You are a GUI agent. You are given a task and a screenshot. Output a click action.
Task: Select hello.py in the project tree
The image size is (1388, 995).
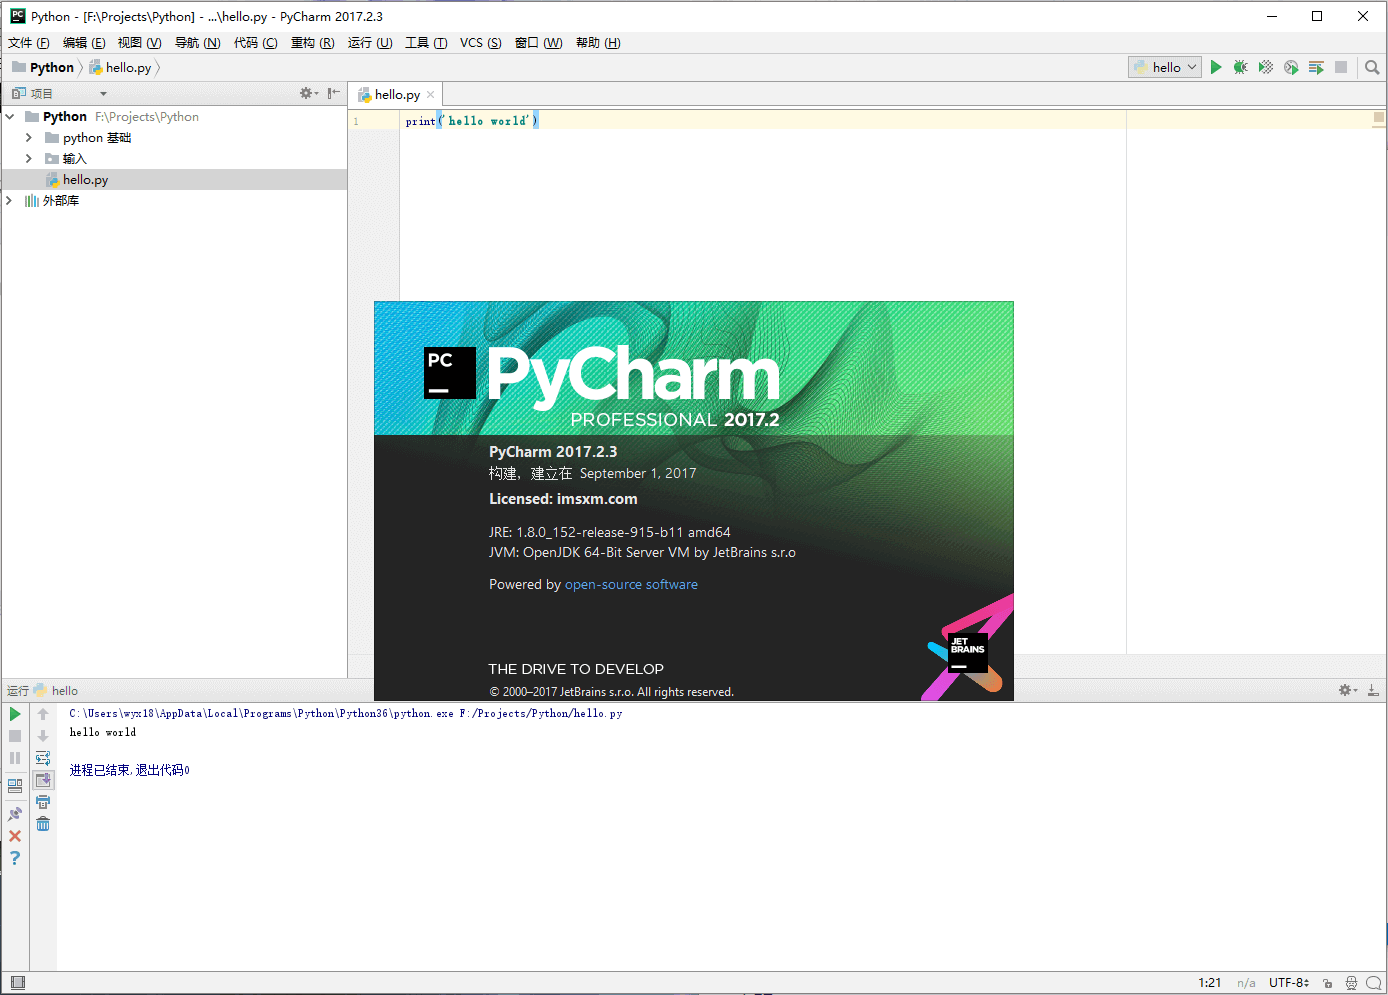click(x=85, y=180)
